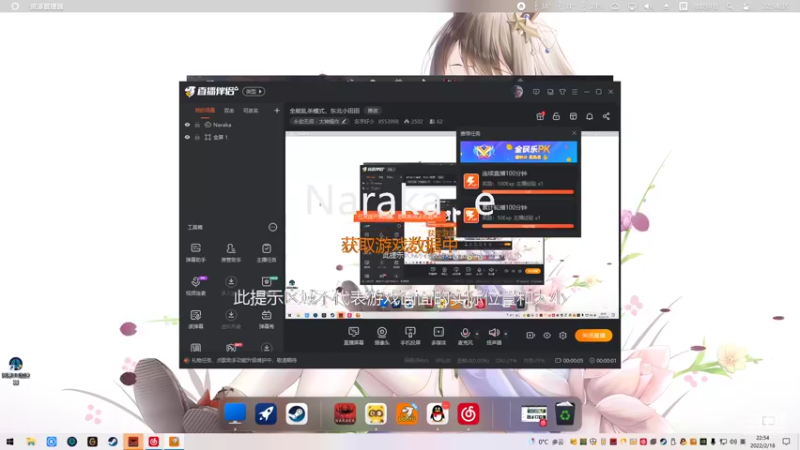Screen dimensions: 800x450
Task: Open the 视频连麦 microphone tool
Action: click(x=195, y=286)
